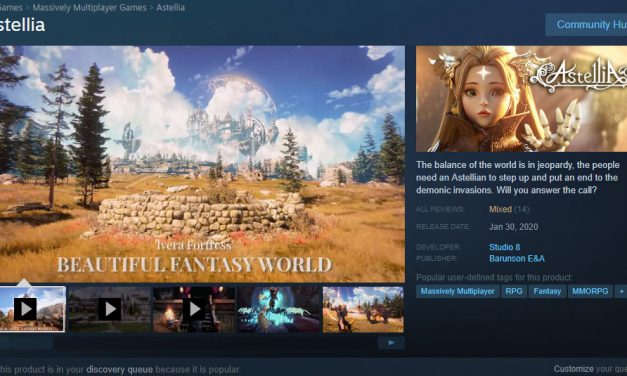Select the MMORPG tag
This screenshot has width=627, height=376.
pyautogui.click(x=590, y=291)
